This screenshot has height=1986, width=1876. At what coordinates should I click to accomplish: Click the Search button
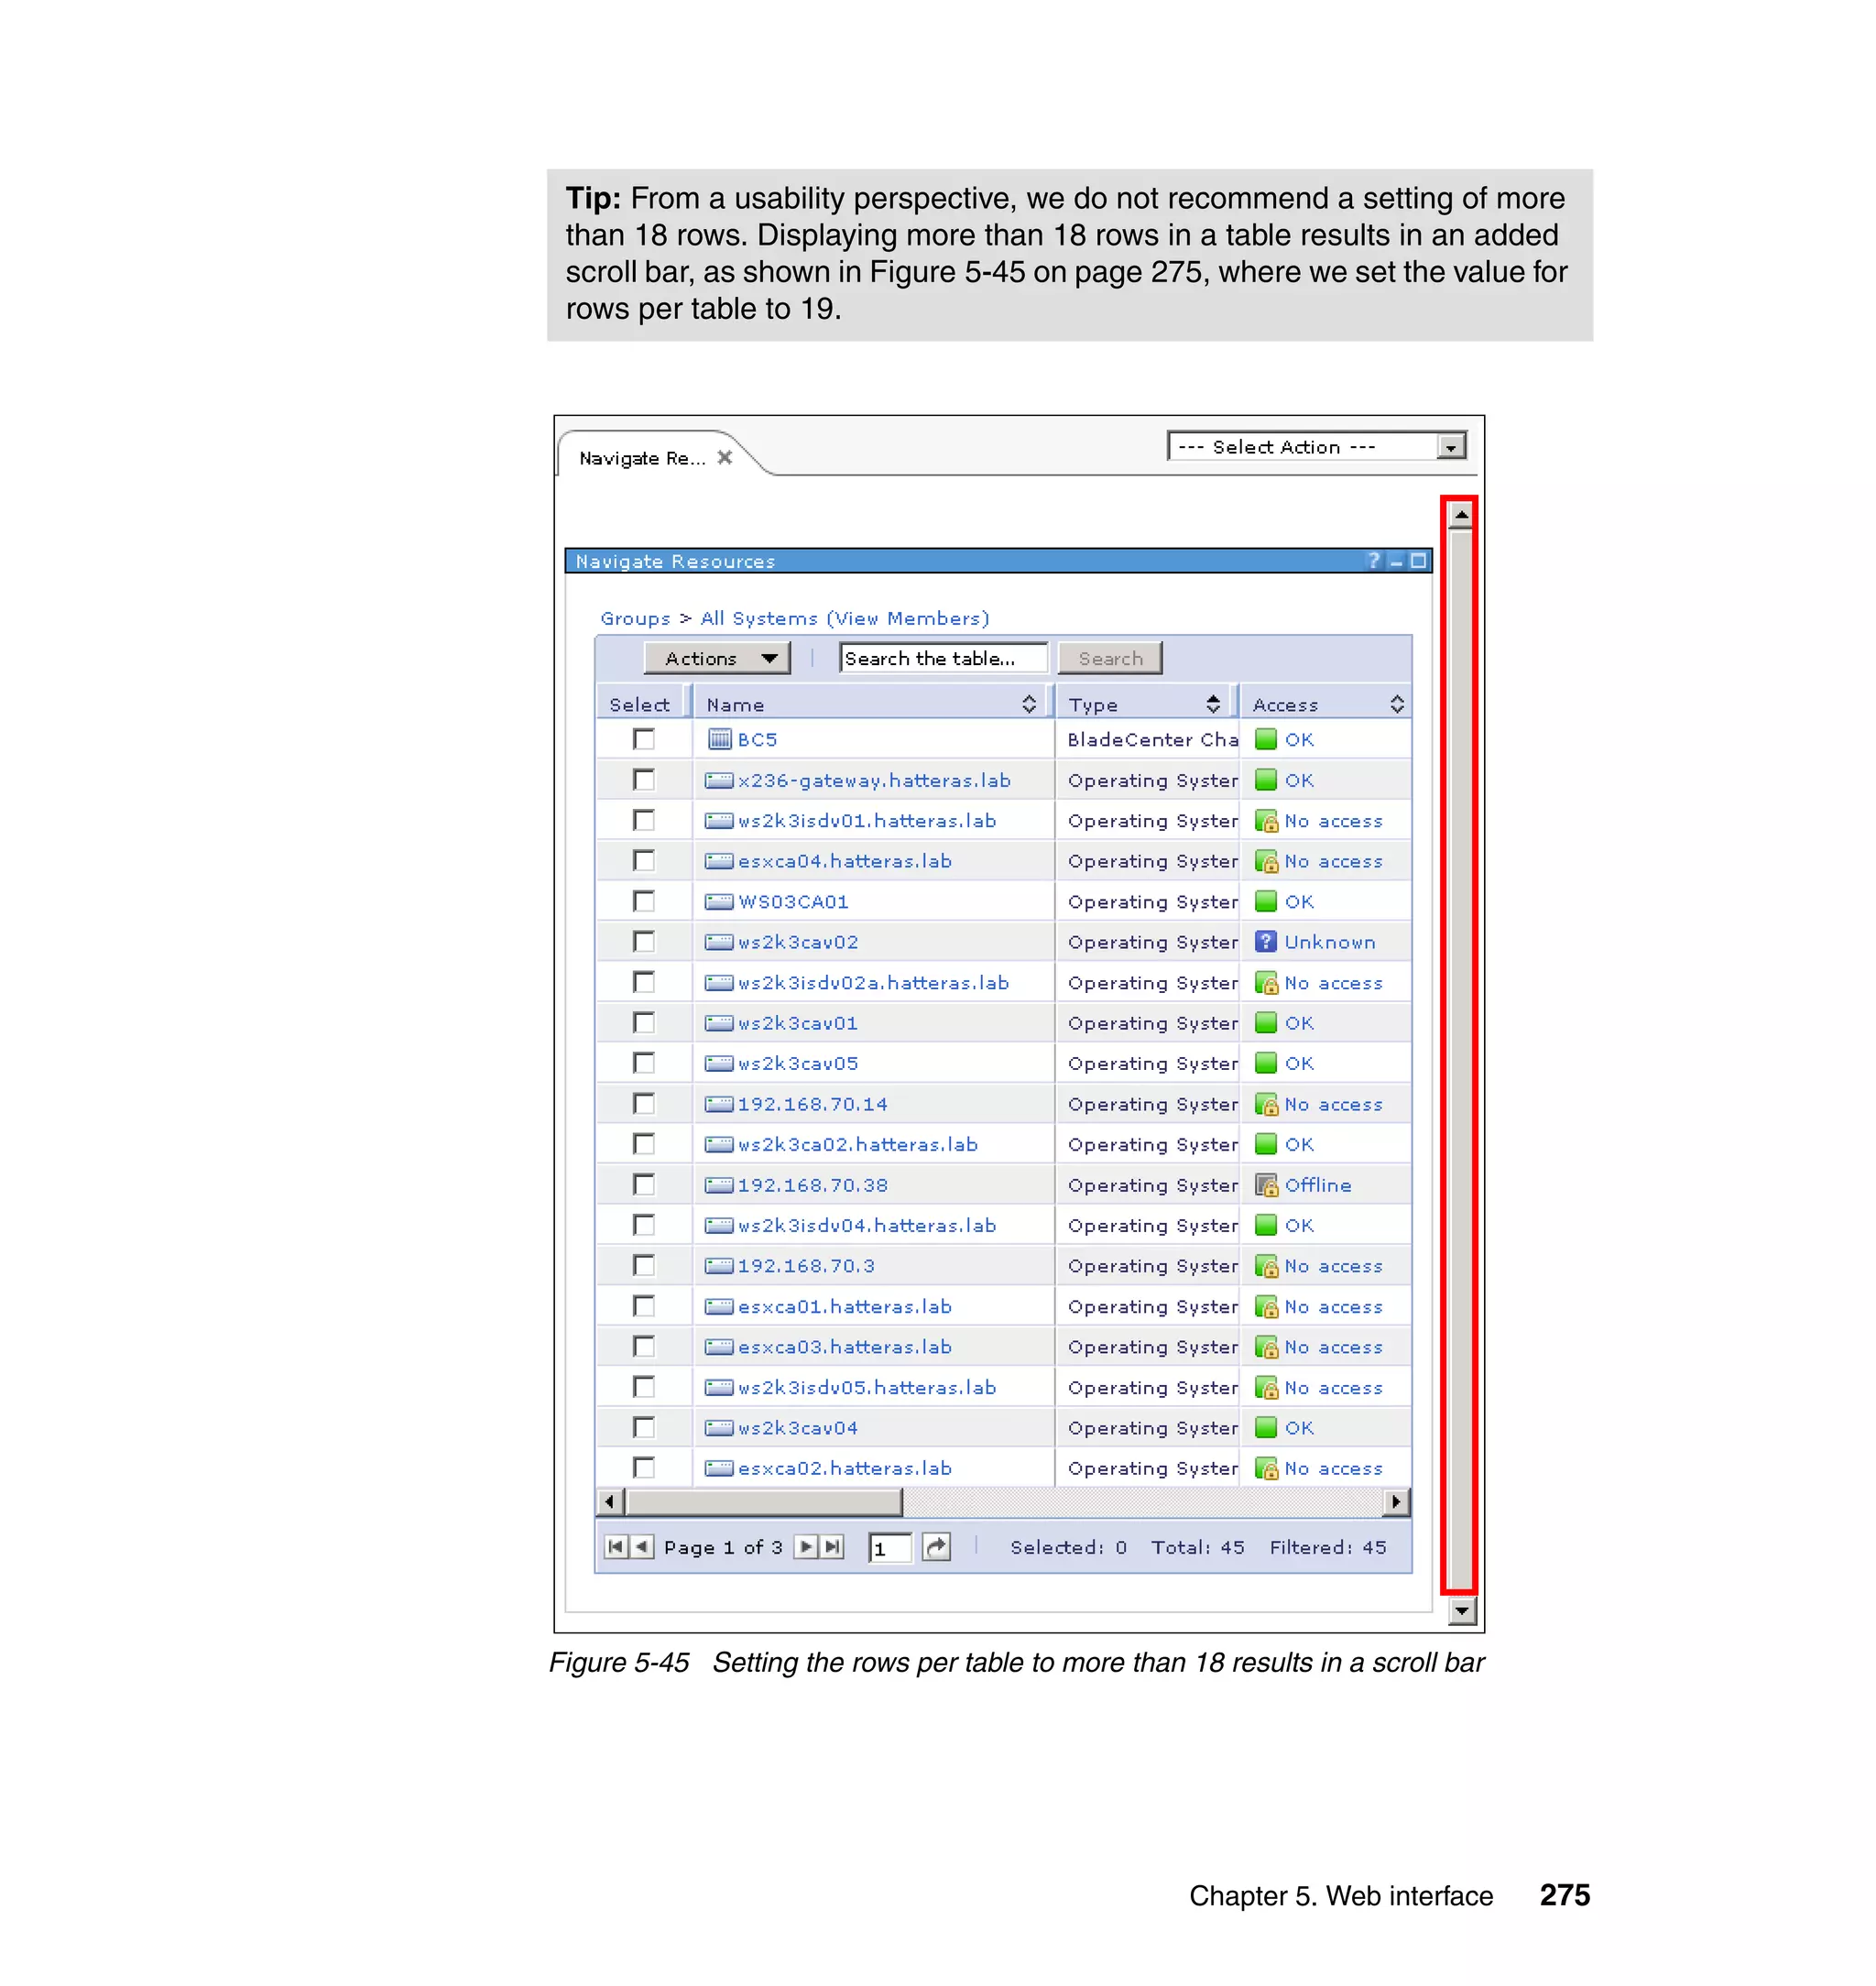(x=1110, y=658)
